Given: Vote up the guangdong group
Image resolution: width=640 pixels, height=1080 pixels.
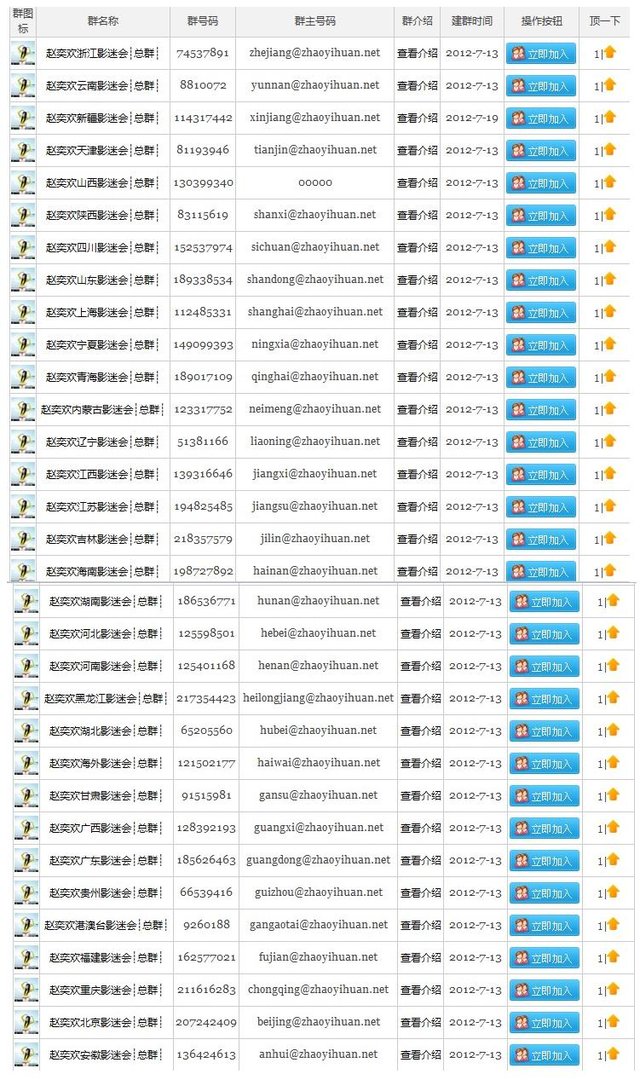Looking at the screenshot, I should [x=613, y=860].
